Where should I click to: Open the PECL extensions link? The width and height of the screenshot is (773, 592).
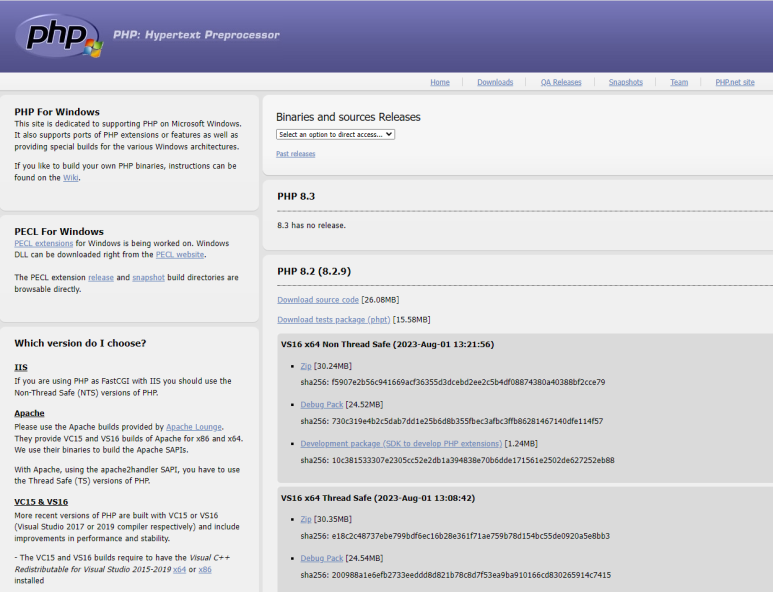coord(43,244)
